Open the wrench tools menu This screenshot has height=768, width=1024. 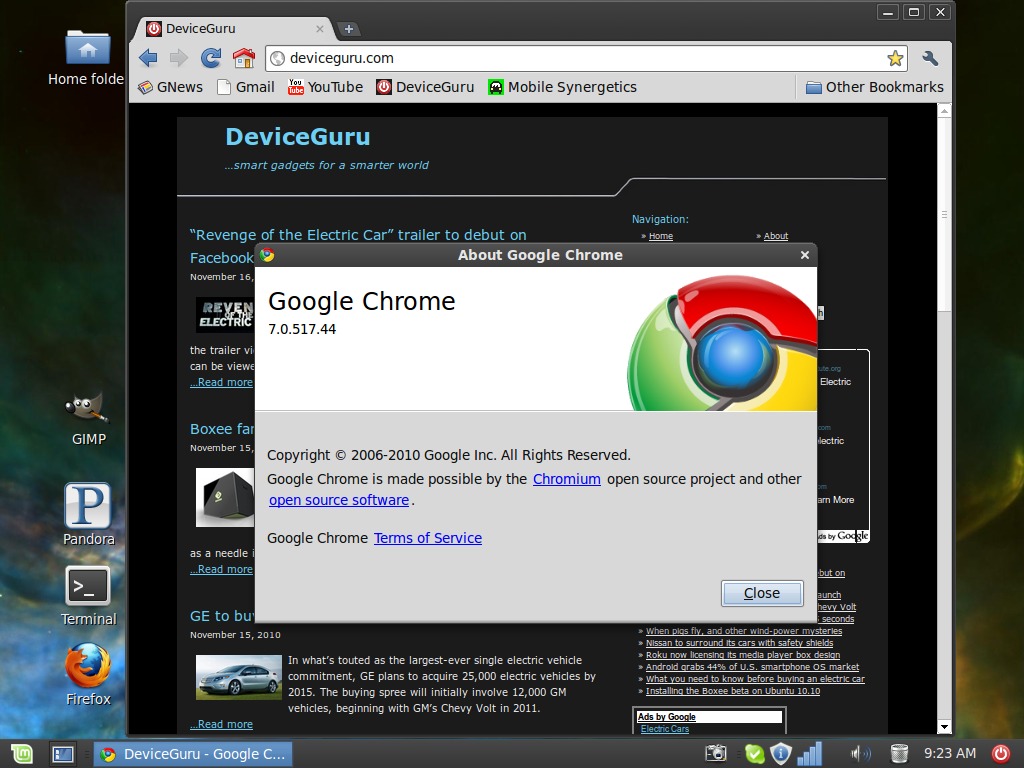tap(930, 58)
